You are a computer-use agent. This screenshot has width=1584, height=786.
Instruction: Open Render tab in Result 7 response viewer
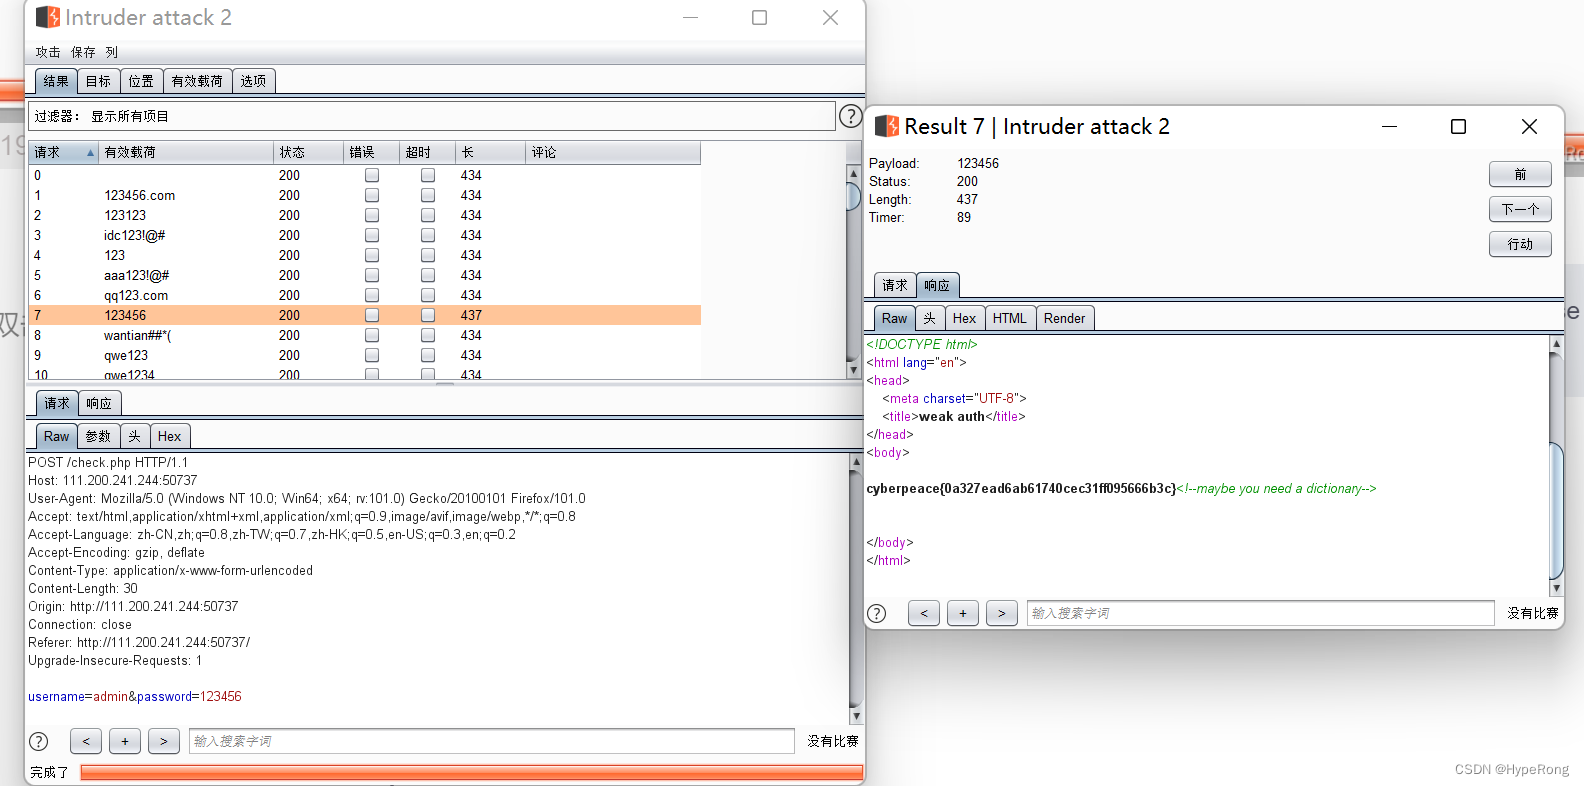(x=1064, y=318)
